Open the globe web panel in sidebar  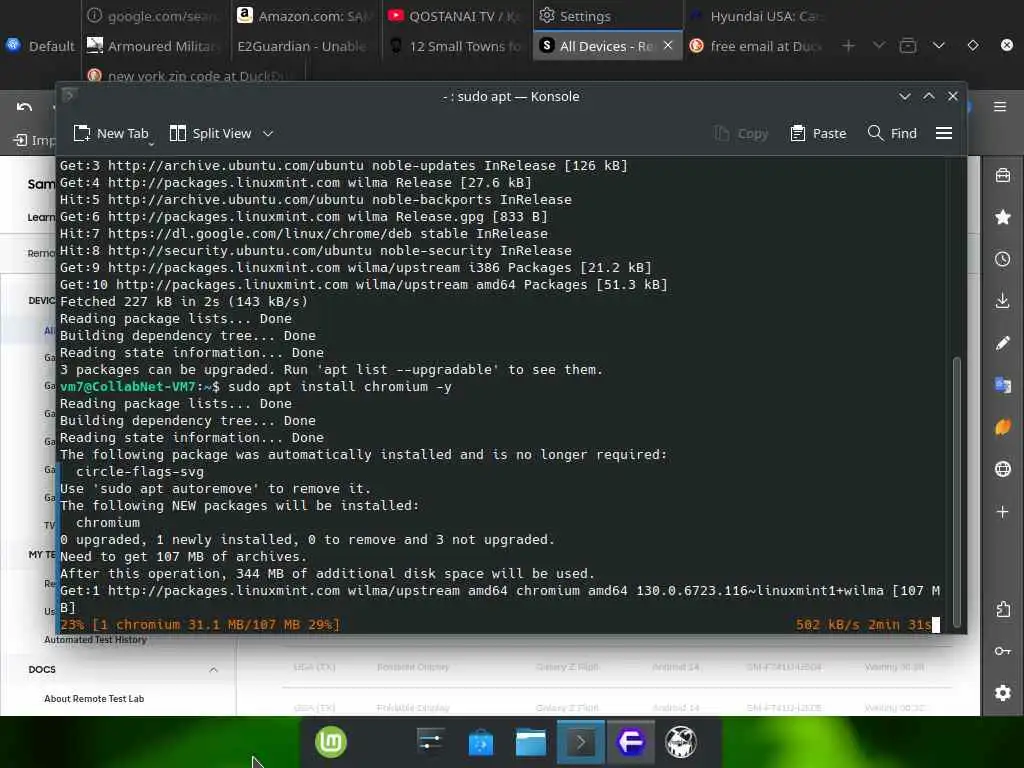point(1003,469)
